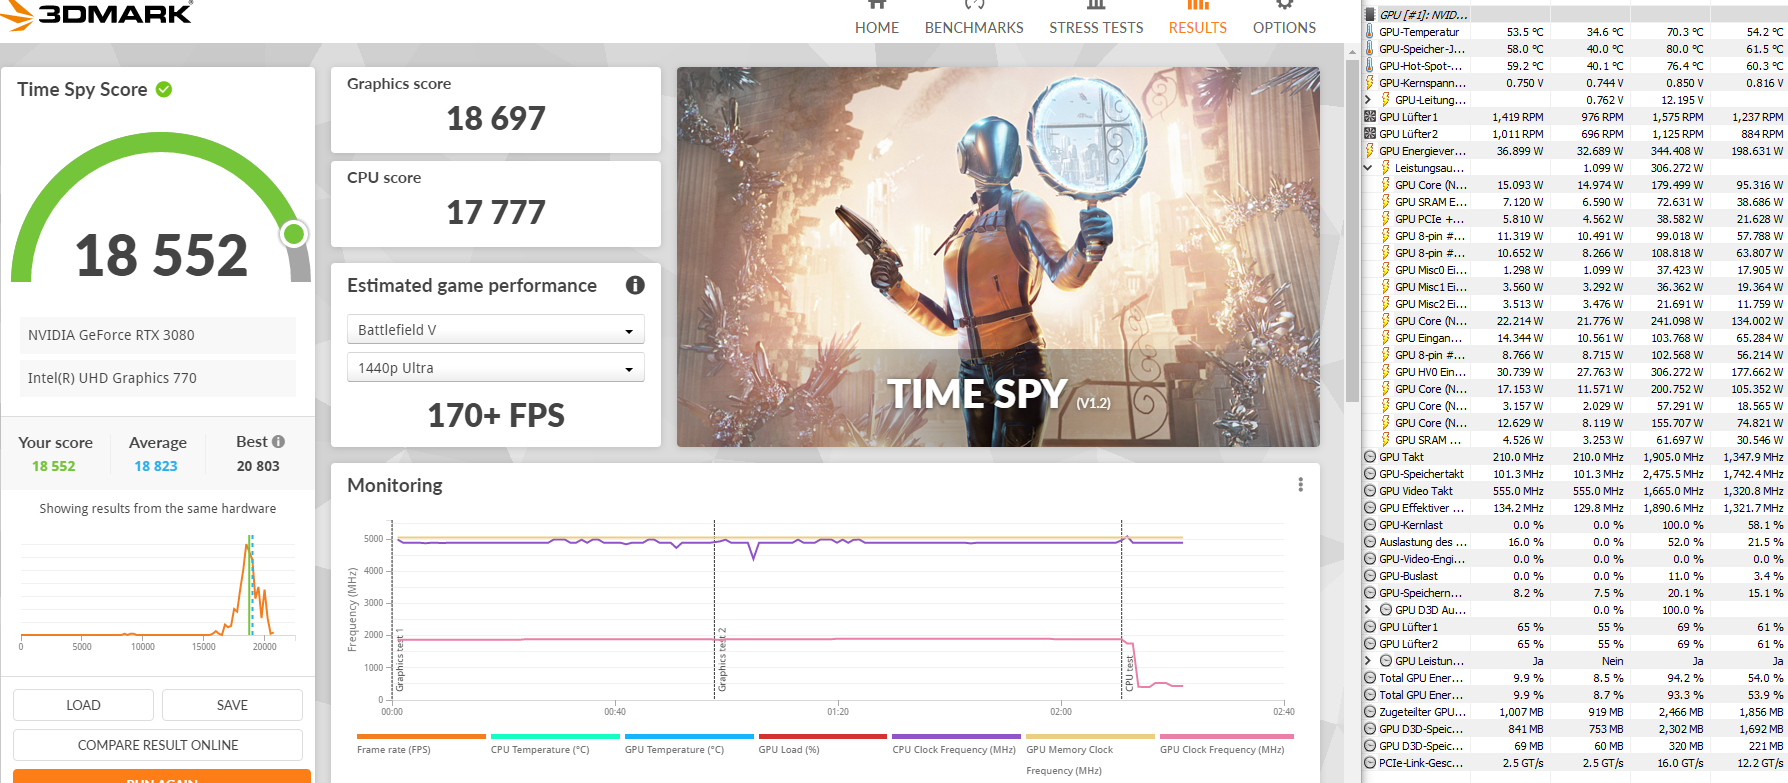Image resolution: width=1788 pixels, height=783 pixels.
Task: Open the BENCHMARKS tab
Action: pyautogui.click(x=974, y=20)
